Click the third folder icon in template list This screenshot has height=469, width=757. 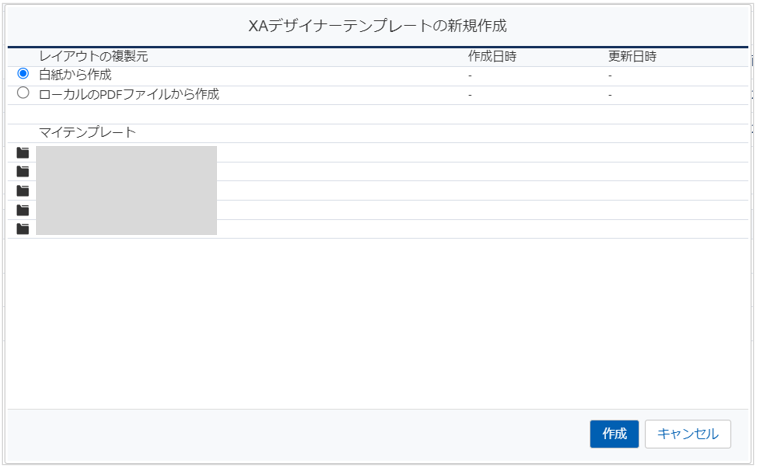23,191
